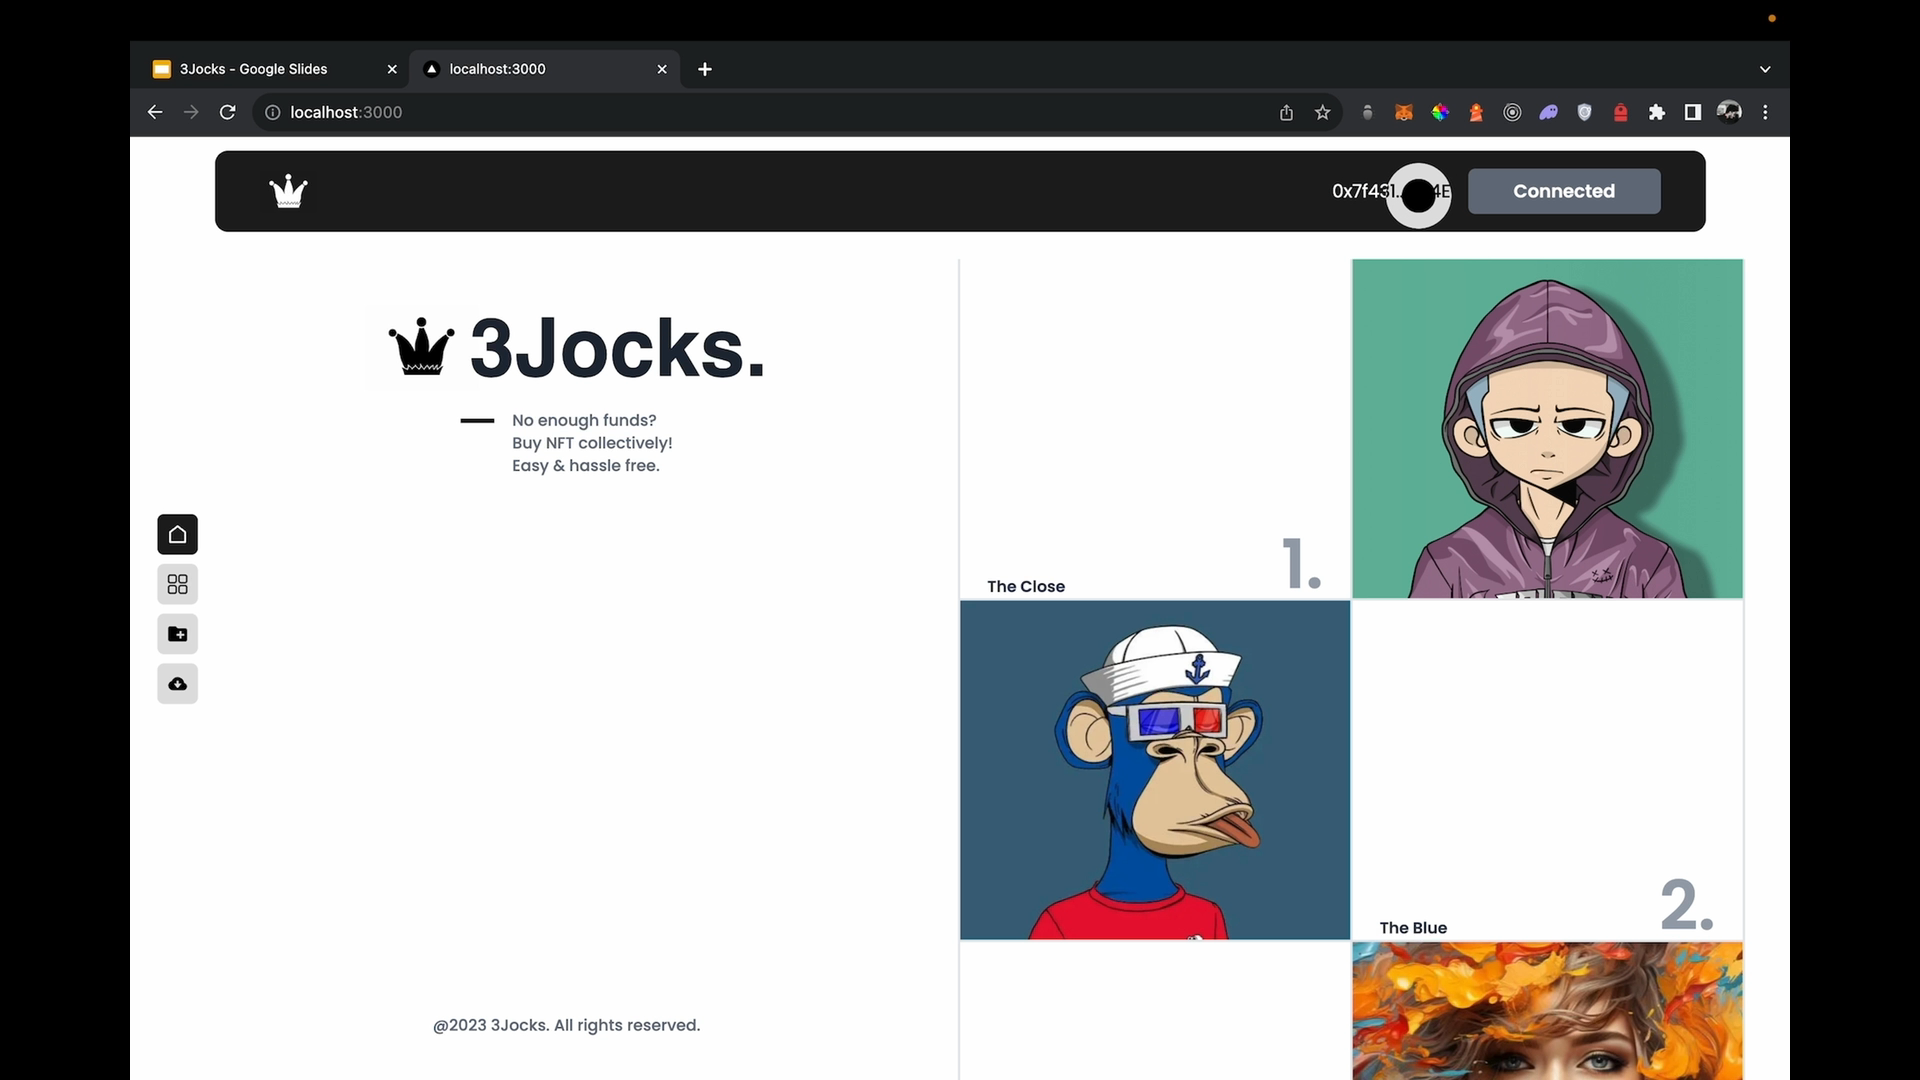Viewport: 1920px width, 1080px height.
Task: Reload the localhost page
Action: point(228,112)
